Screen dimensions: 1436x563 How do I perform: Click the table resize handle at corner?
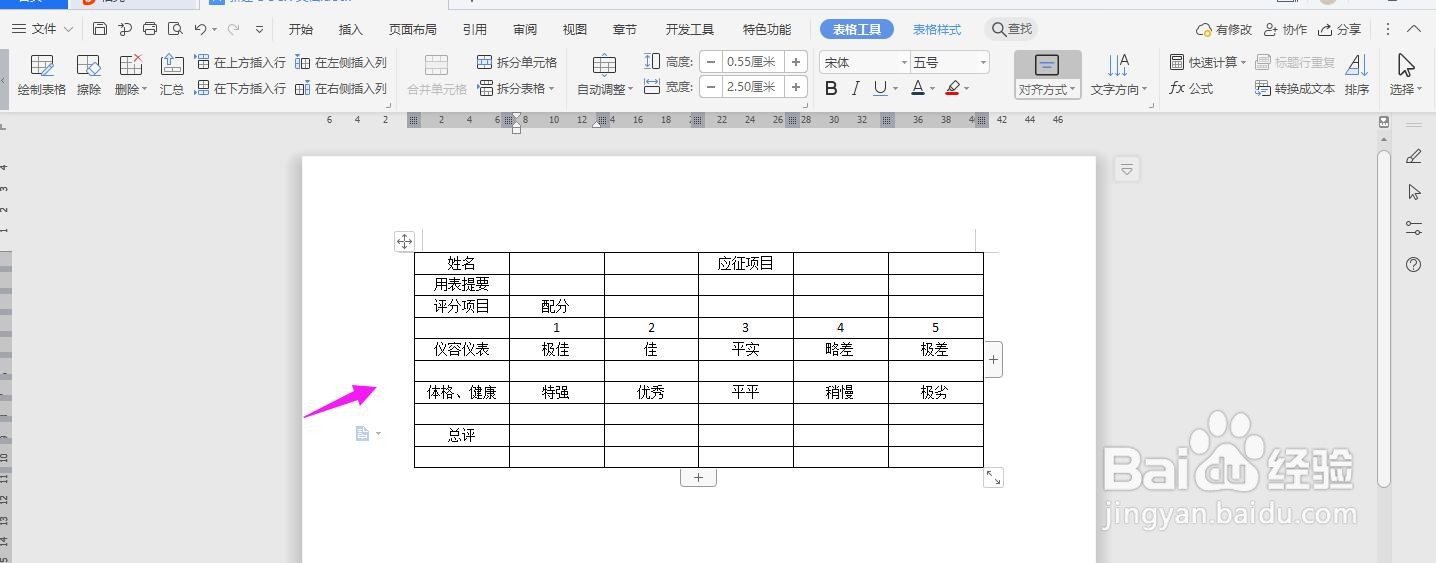(x=993, y=478)
